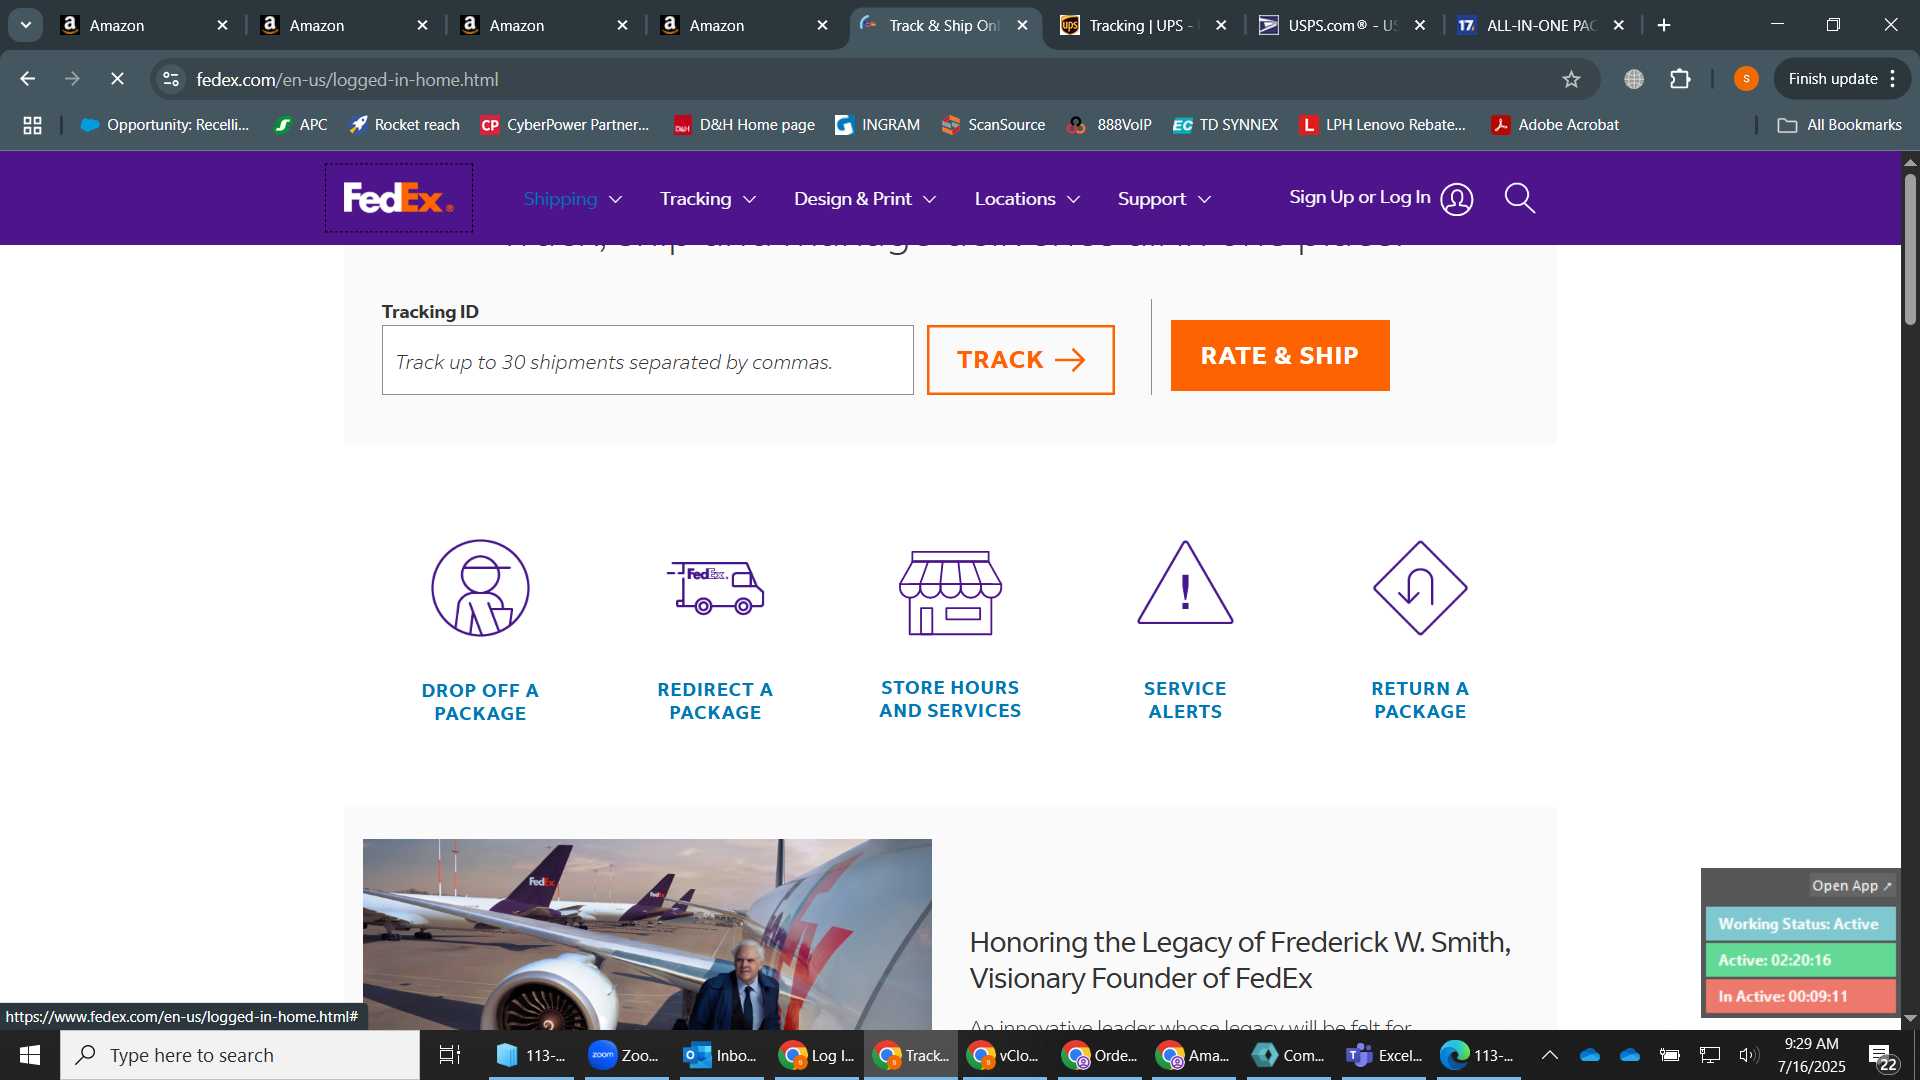Click Sign Up or Log In

(1360, 198)
